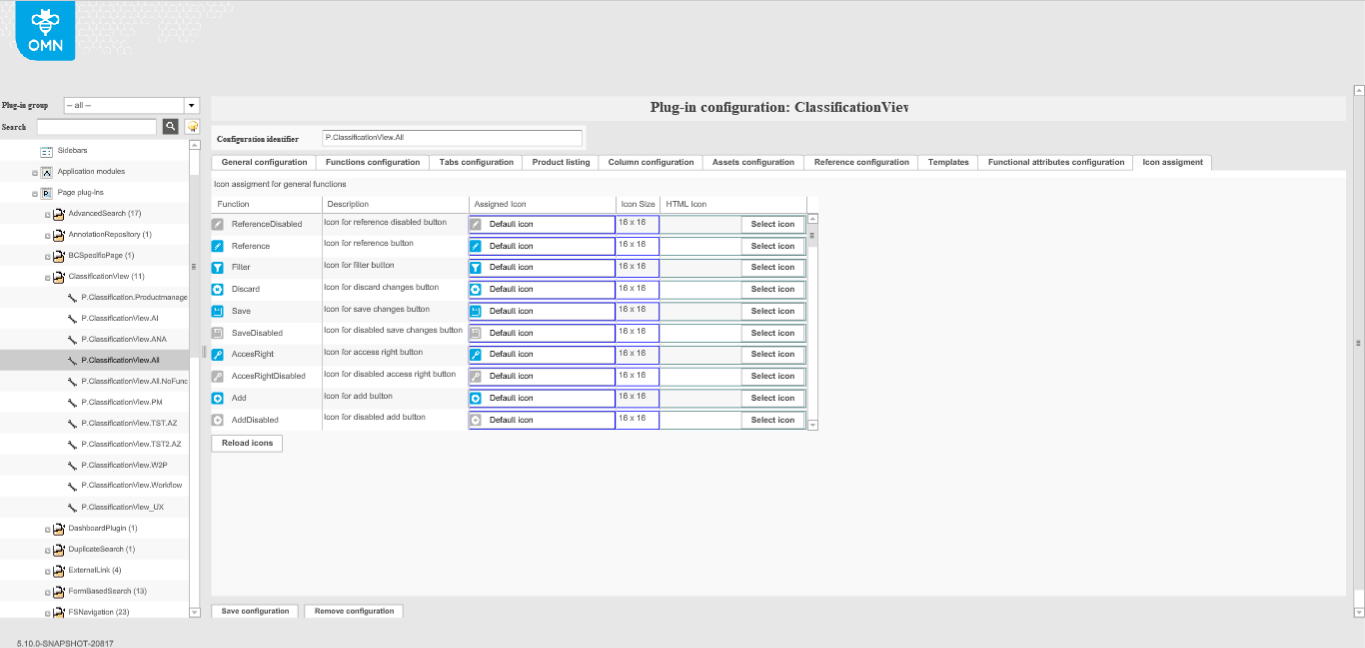Viewport: 1365px width, 648px height.
Task: Select the Filter icon in the function list
Action: click(217, 267)
